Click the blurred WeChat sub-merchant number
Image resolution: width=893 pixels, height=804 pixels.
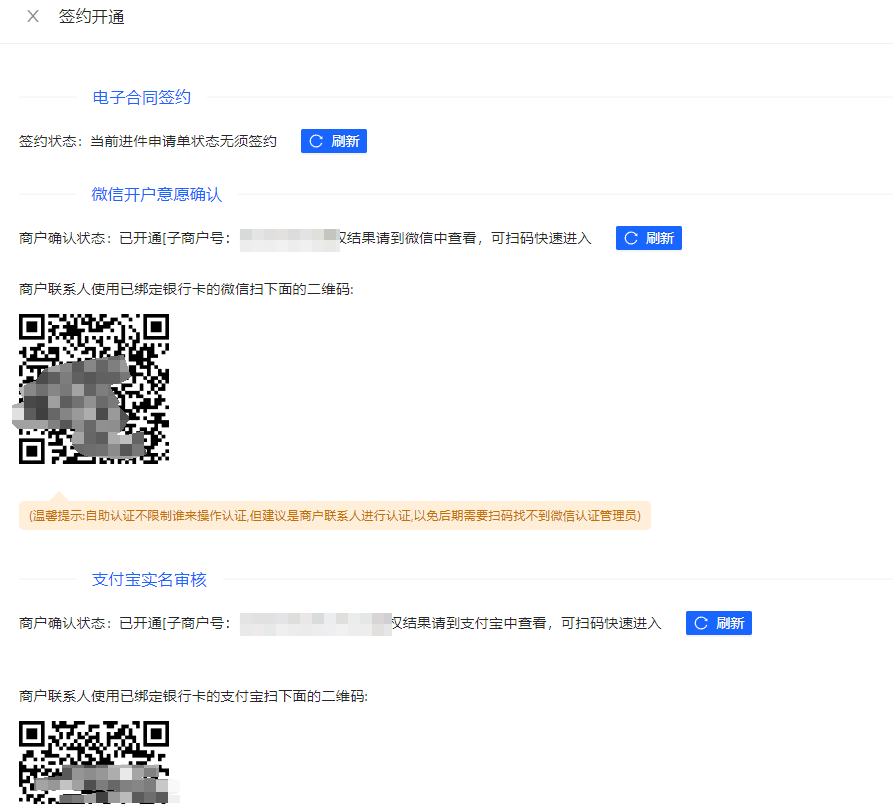(290, 238)
